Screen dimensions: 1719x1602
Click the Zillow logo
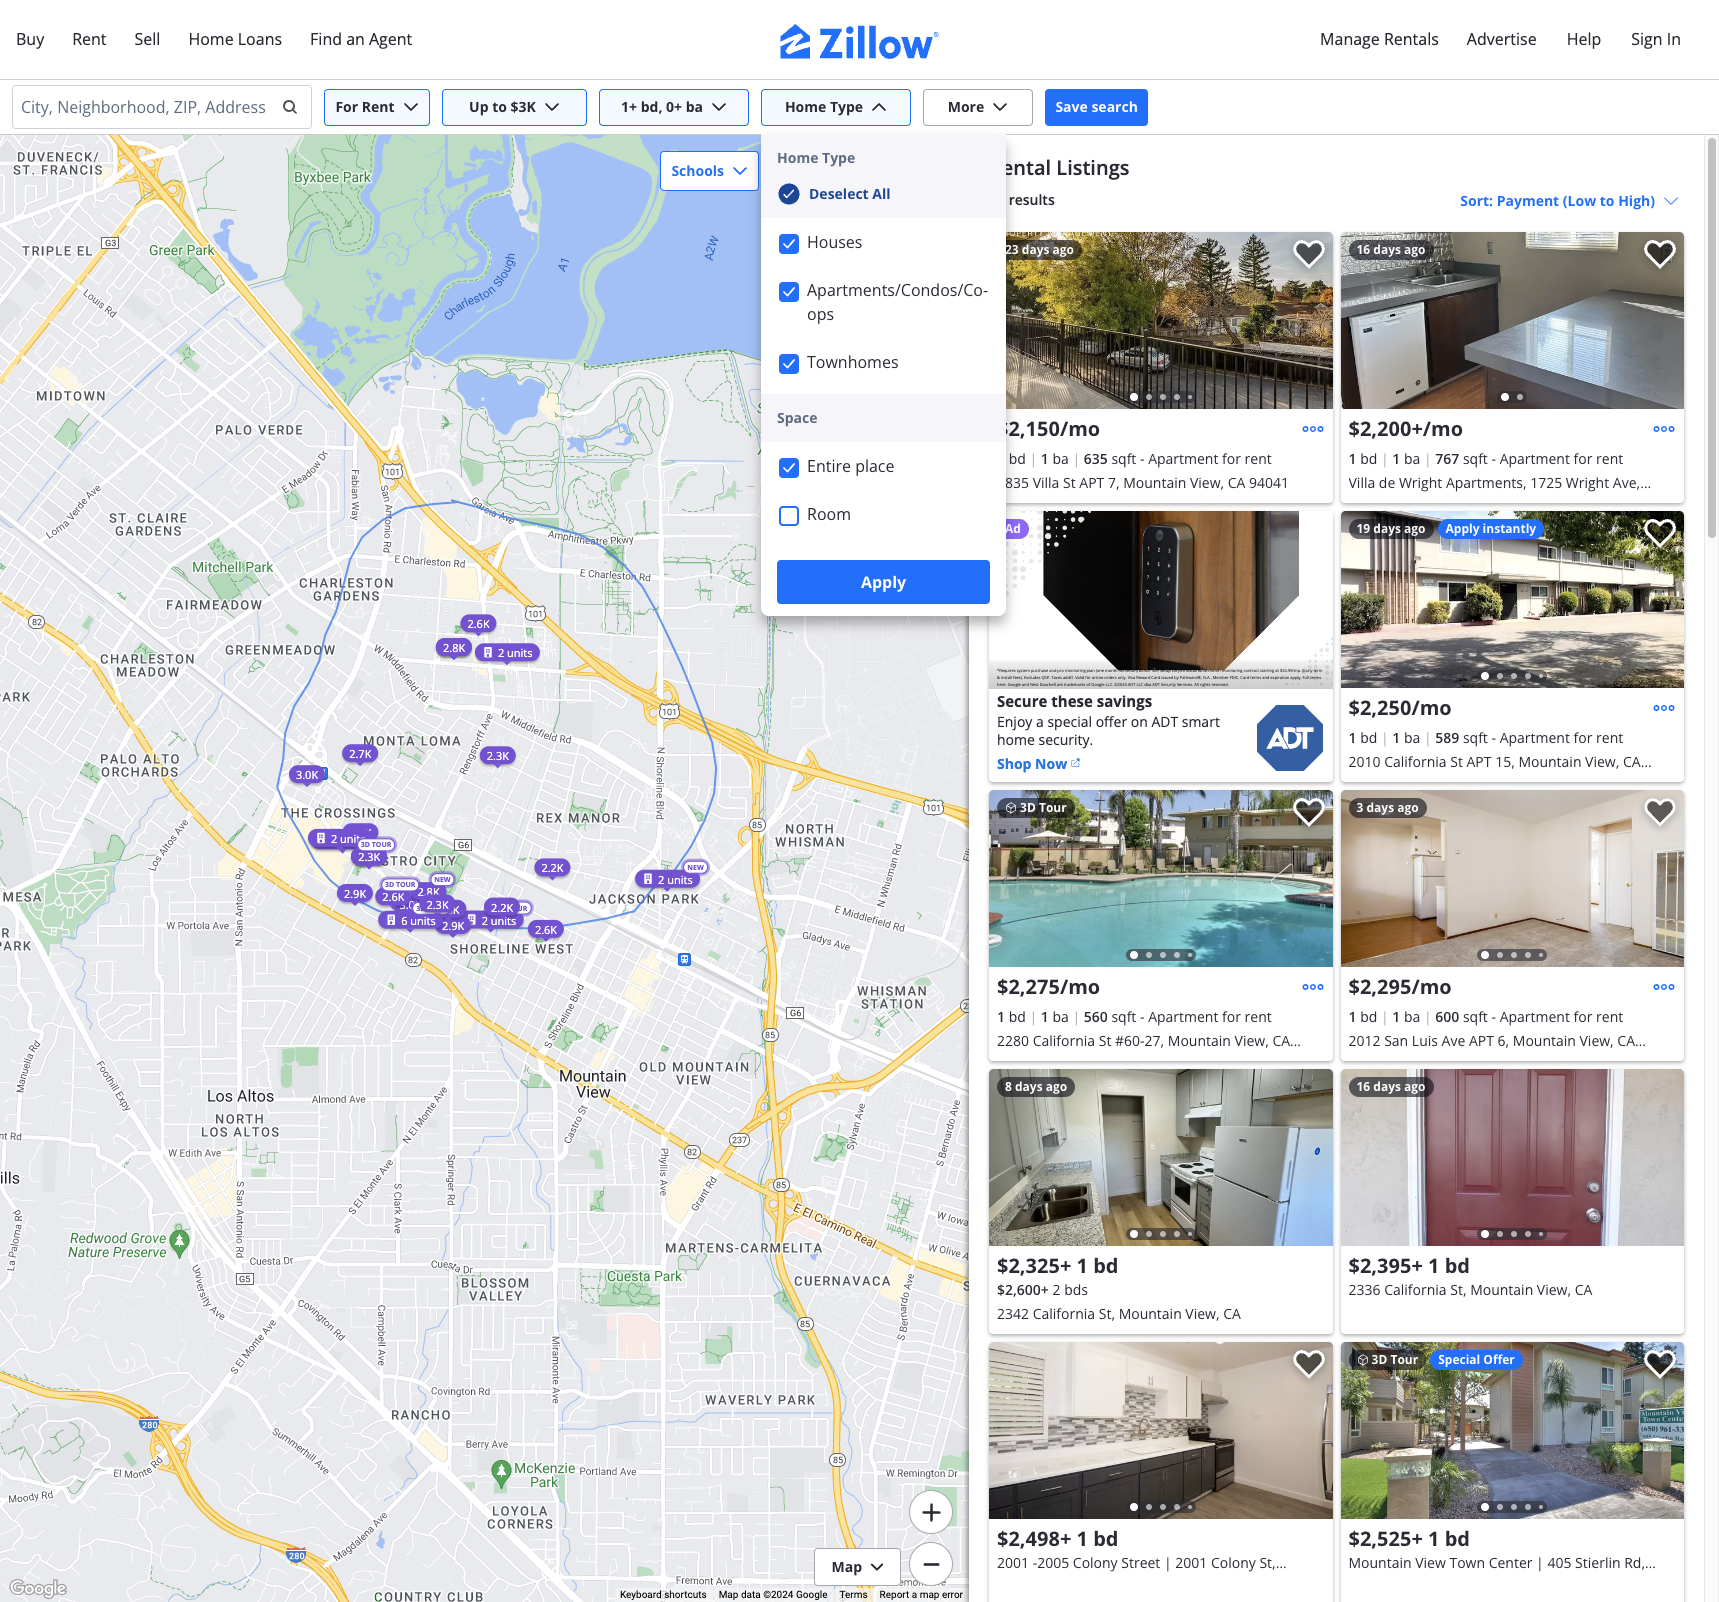coord(859,41)
